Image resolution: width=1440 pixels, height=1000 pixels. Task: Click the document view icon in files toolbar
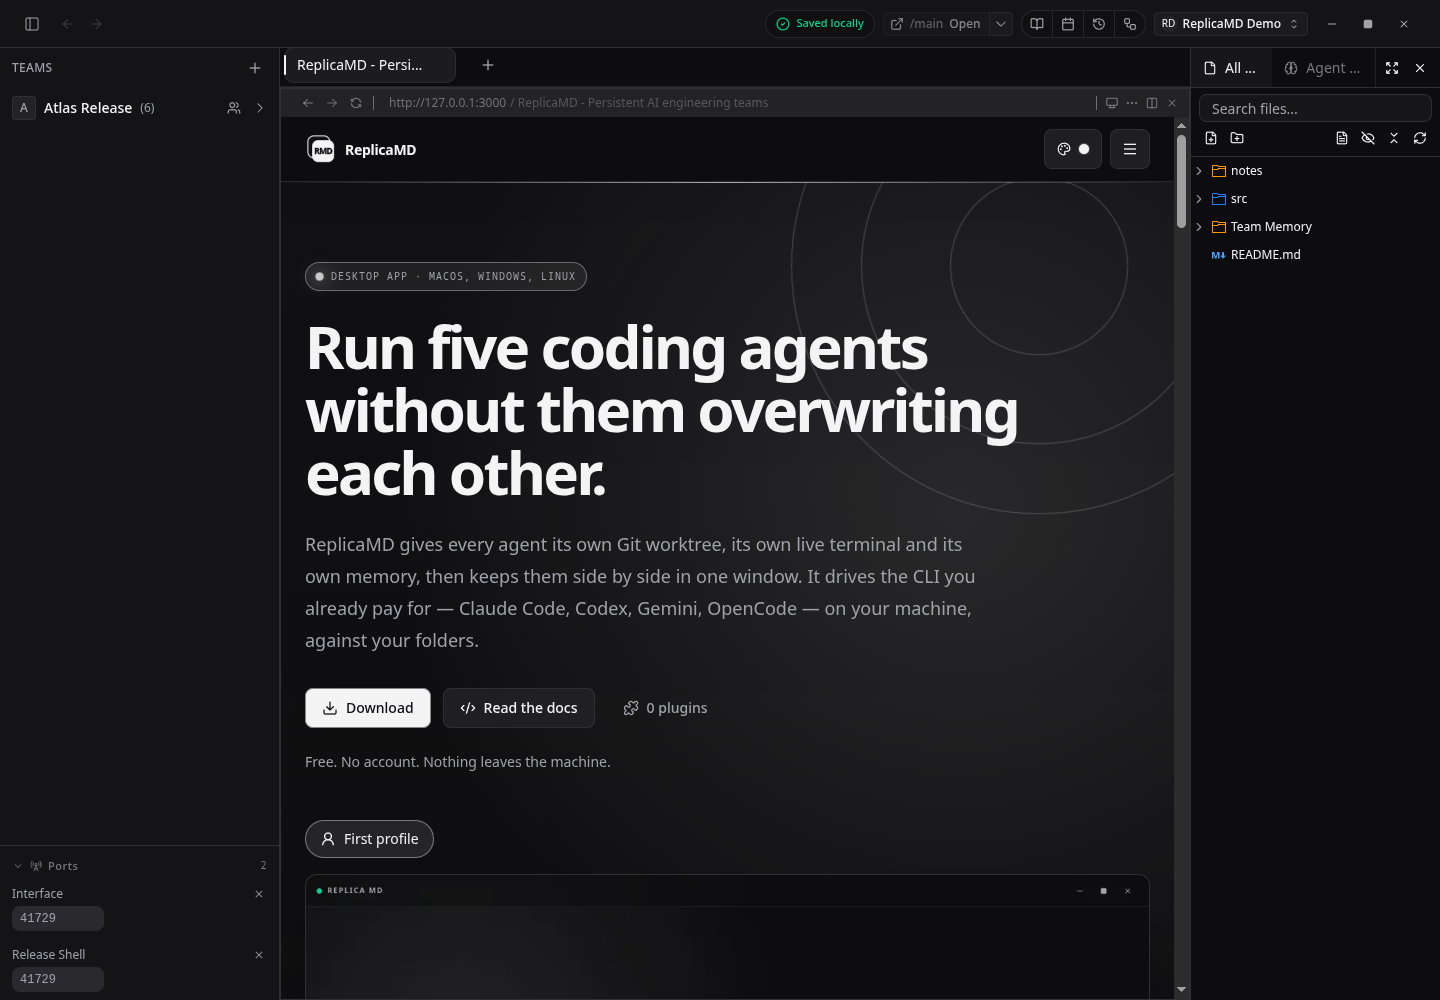pyautogui.click(x=1342, y=138)
